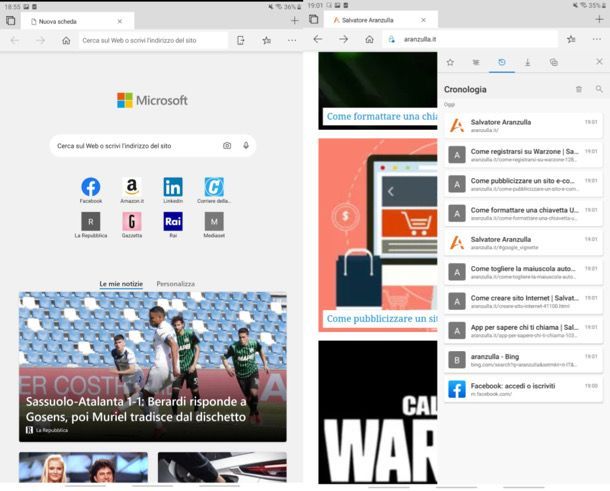This screenshot has width=610, height=491.
Task: Open 'aranzulla - Bing' history entry
Action: coord(523,360)
